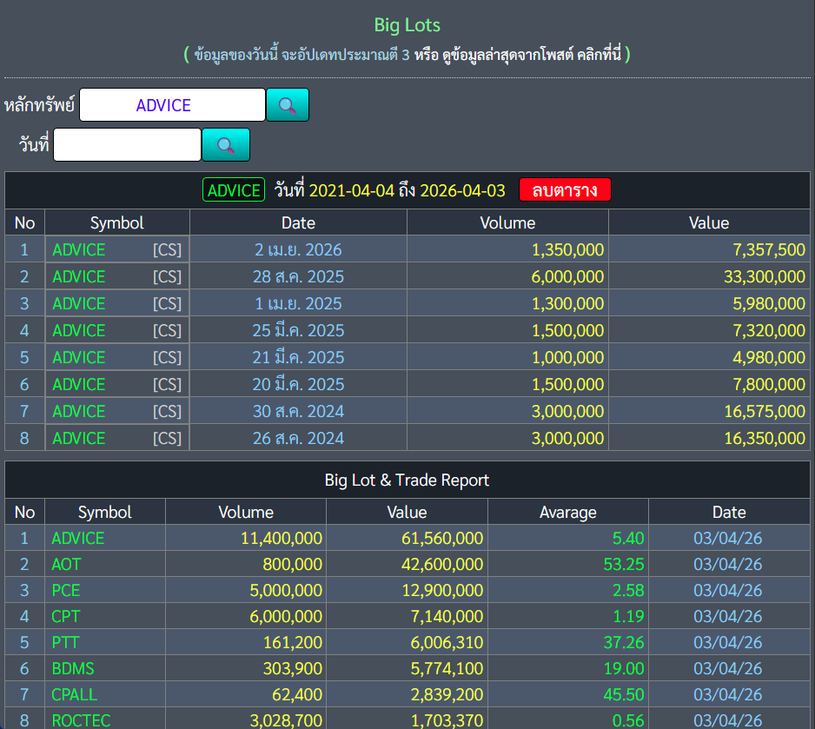Select ROCTEC in the trade report
Screen dimensions: 815x729
[80, 720]
